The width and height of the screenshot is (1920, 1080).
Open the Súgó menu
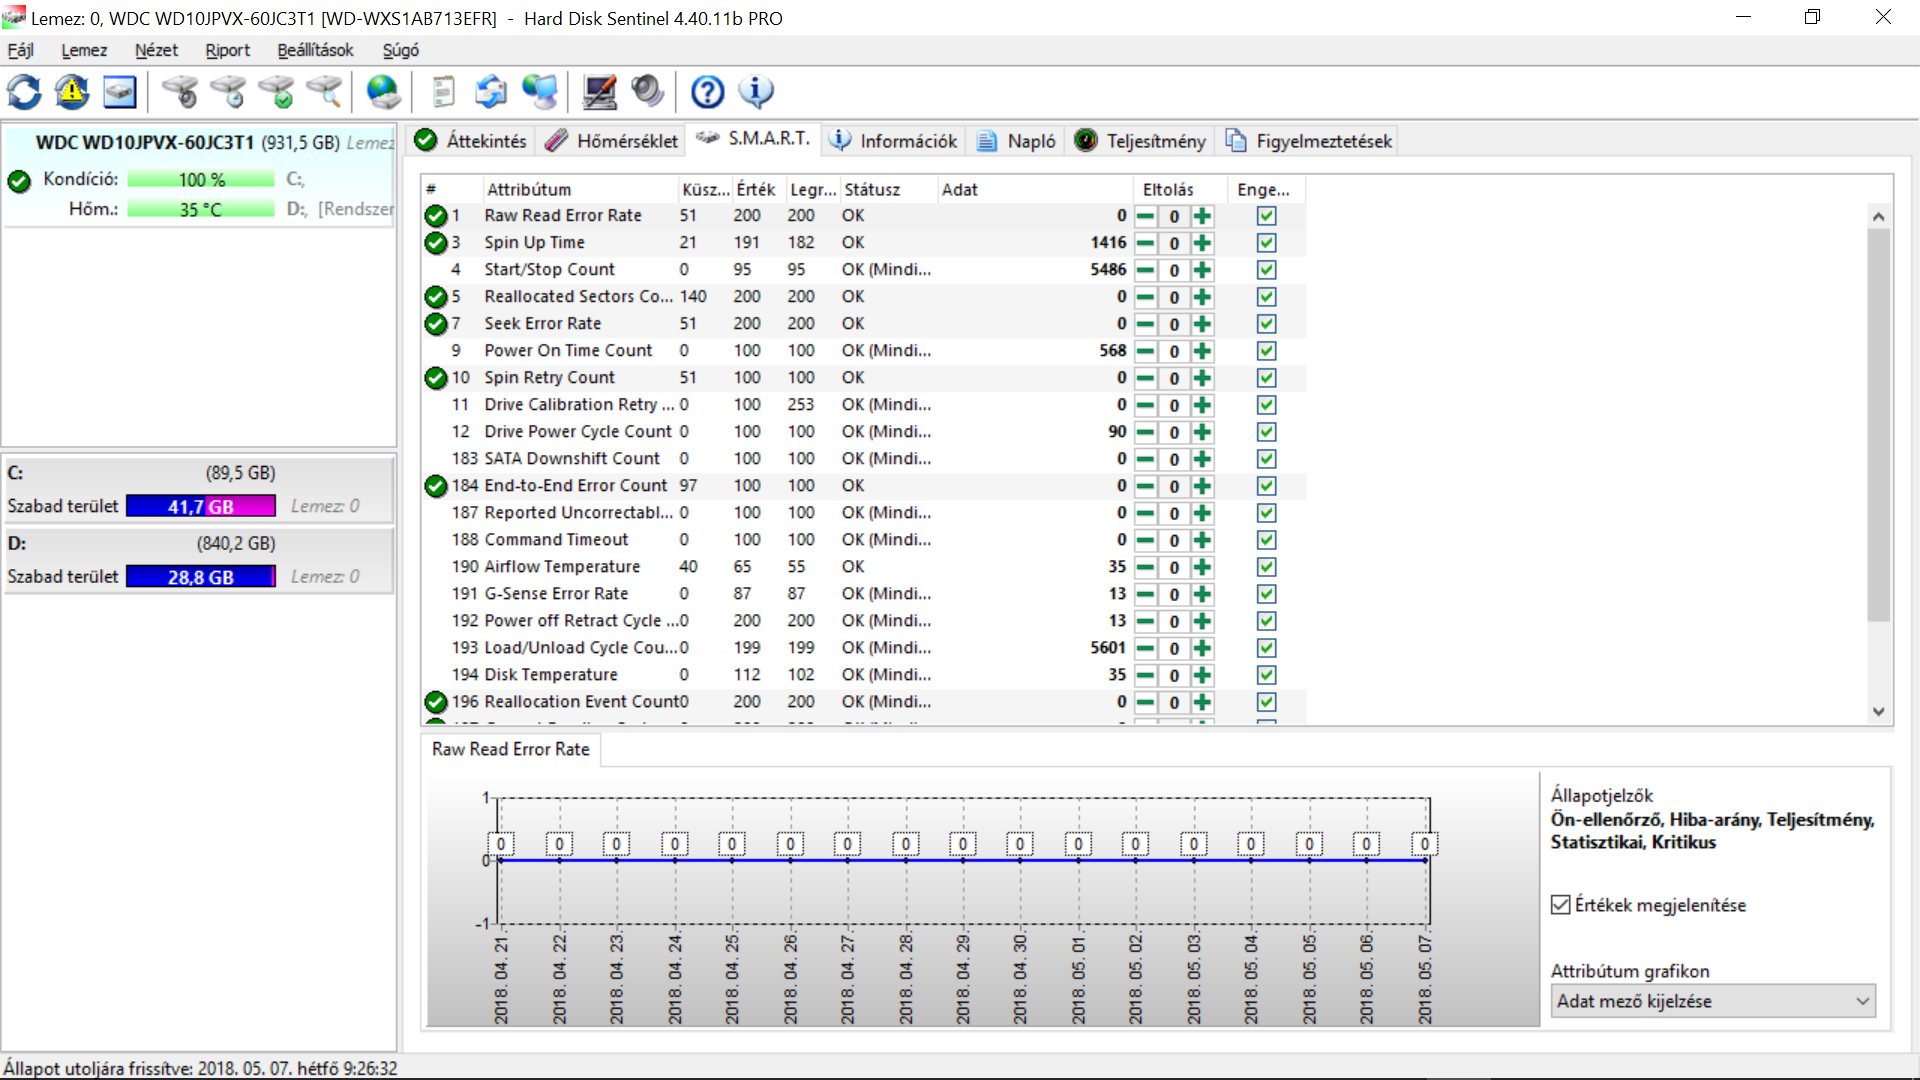click(400, 50)
